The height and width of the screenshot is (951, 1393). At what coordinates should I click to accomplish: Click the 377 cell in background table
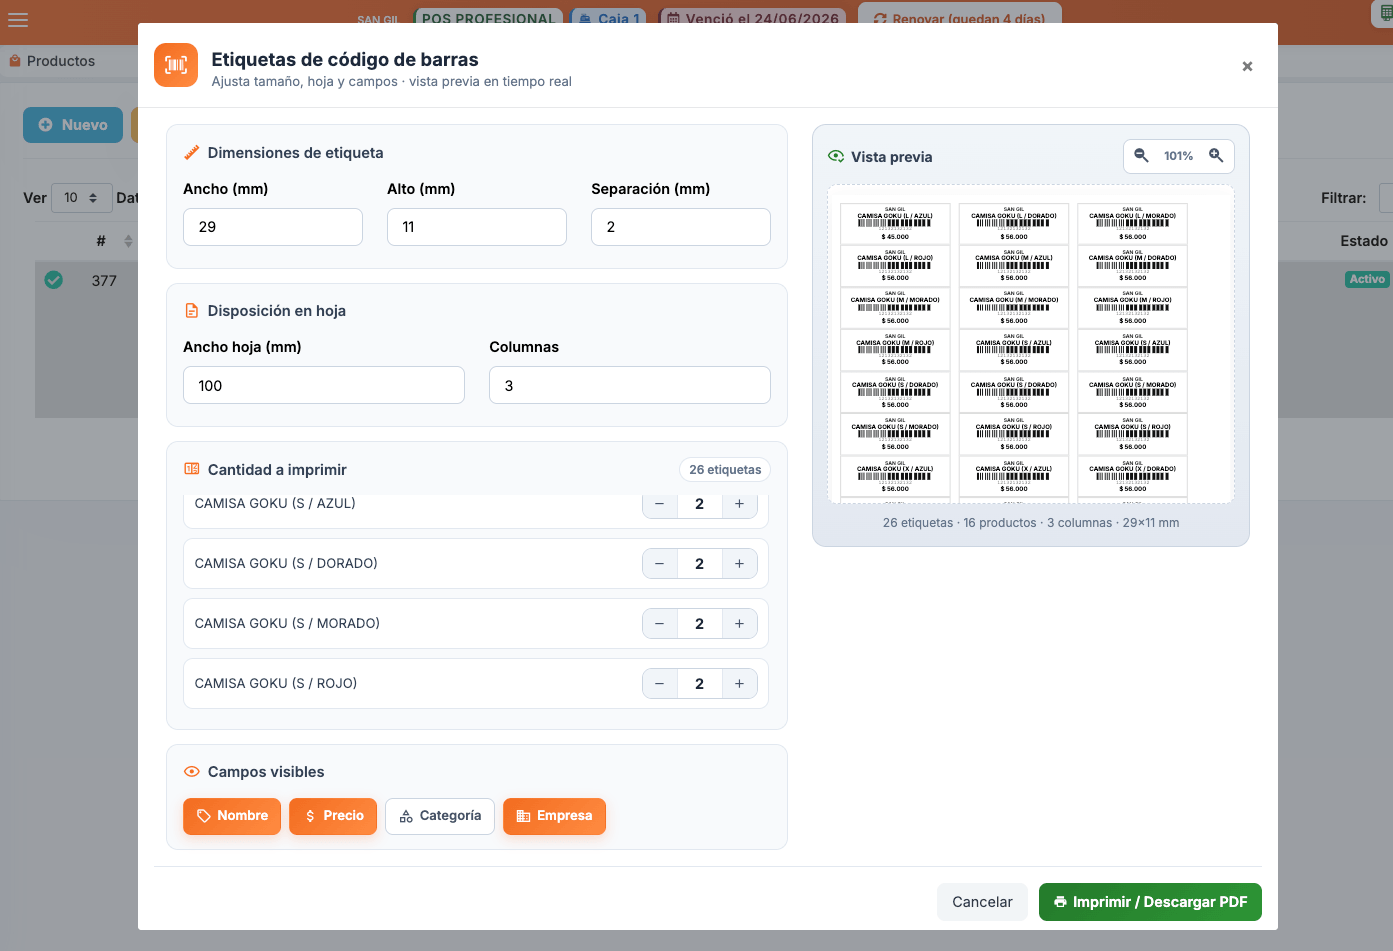(104, 281)
